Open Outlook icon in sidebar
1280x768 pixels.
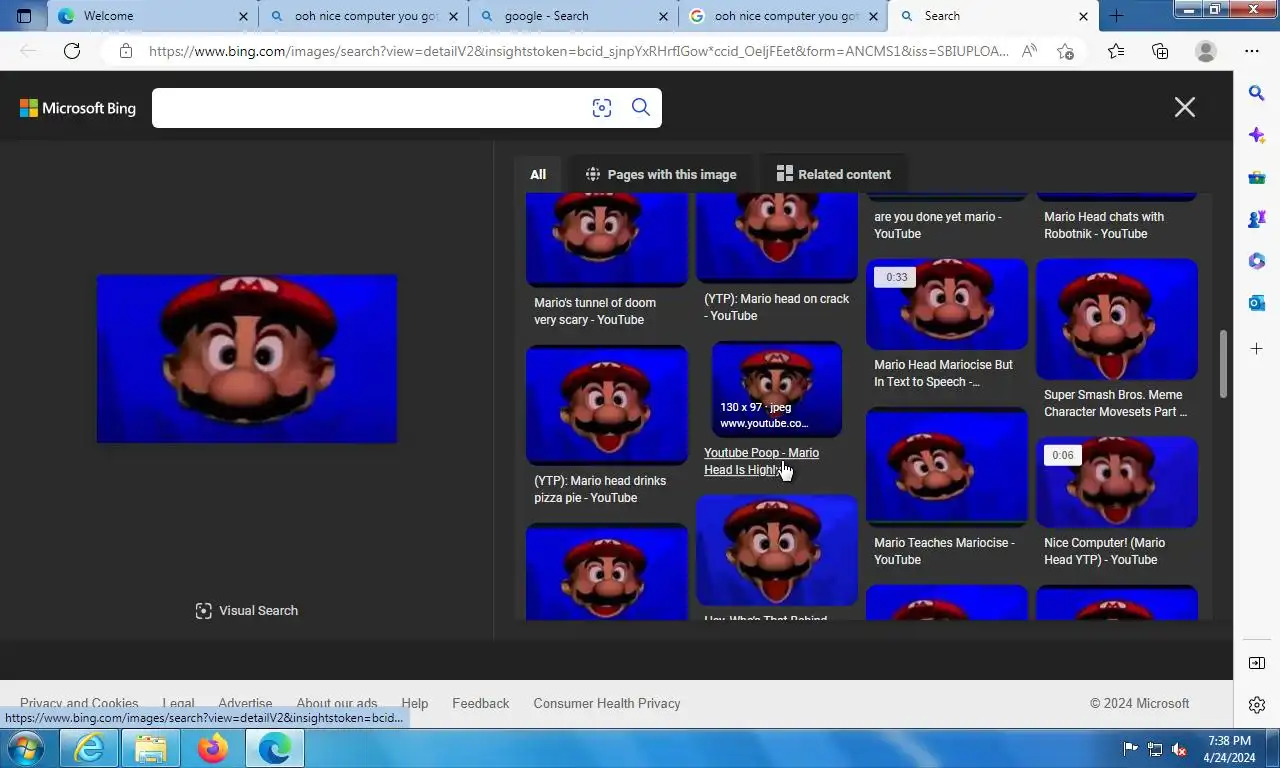tap(1257, 304)
